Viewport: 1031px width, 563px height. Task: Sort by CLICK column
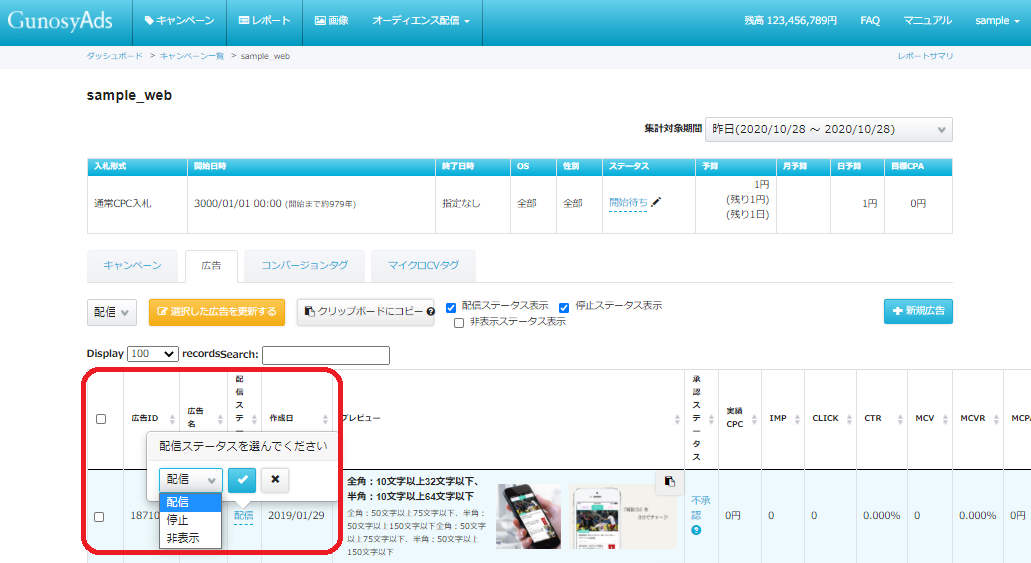pos(830,418)
